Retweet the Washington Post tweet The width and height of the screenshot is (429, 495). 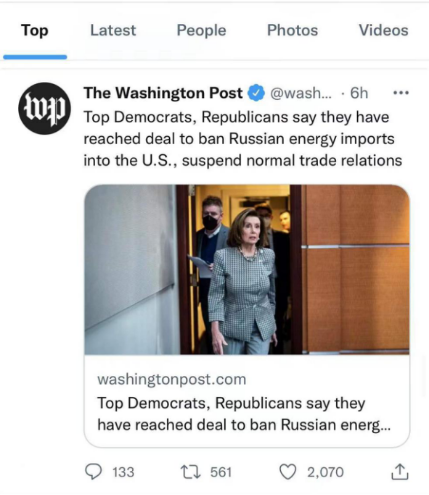190,472
